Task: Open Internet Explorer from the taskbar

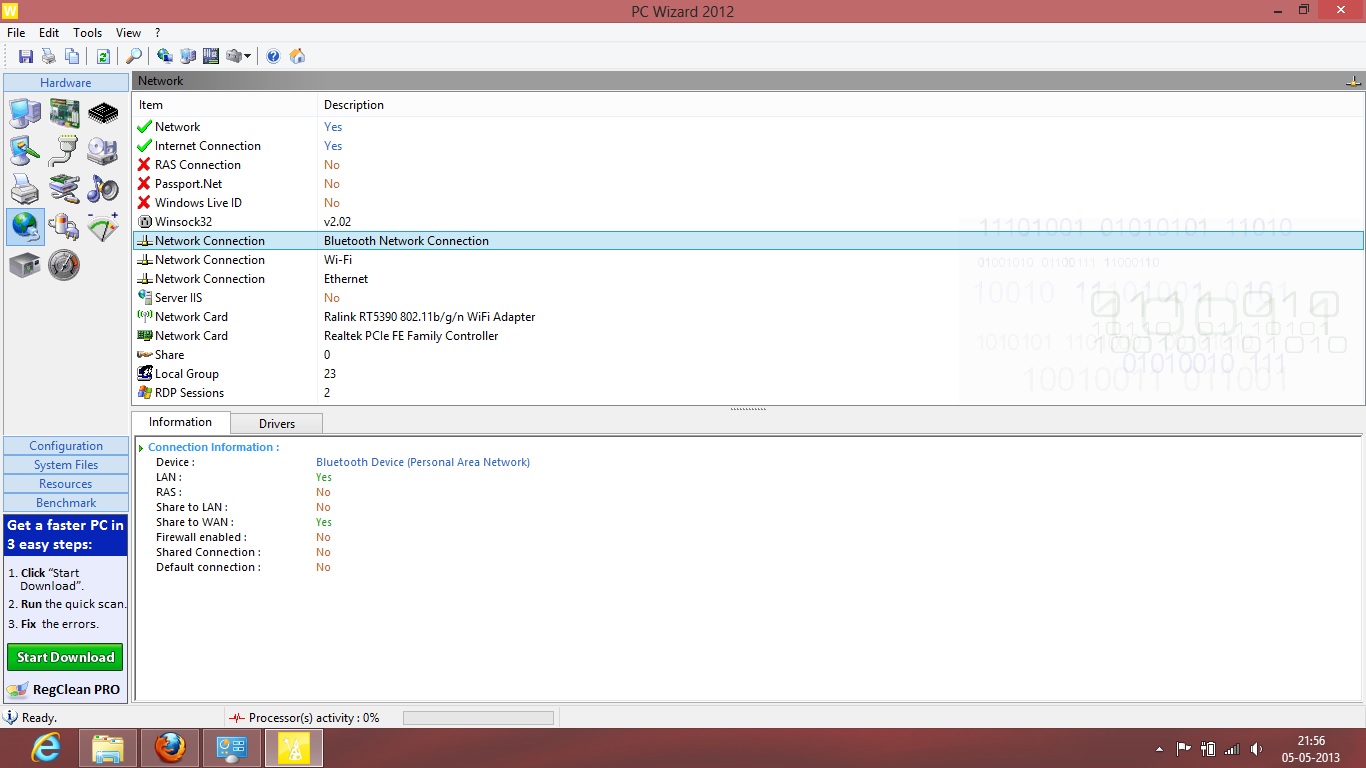Action: coord(45,748)
